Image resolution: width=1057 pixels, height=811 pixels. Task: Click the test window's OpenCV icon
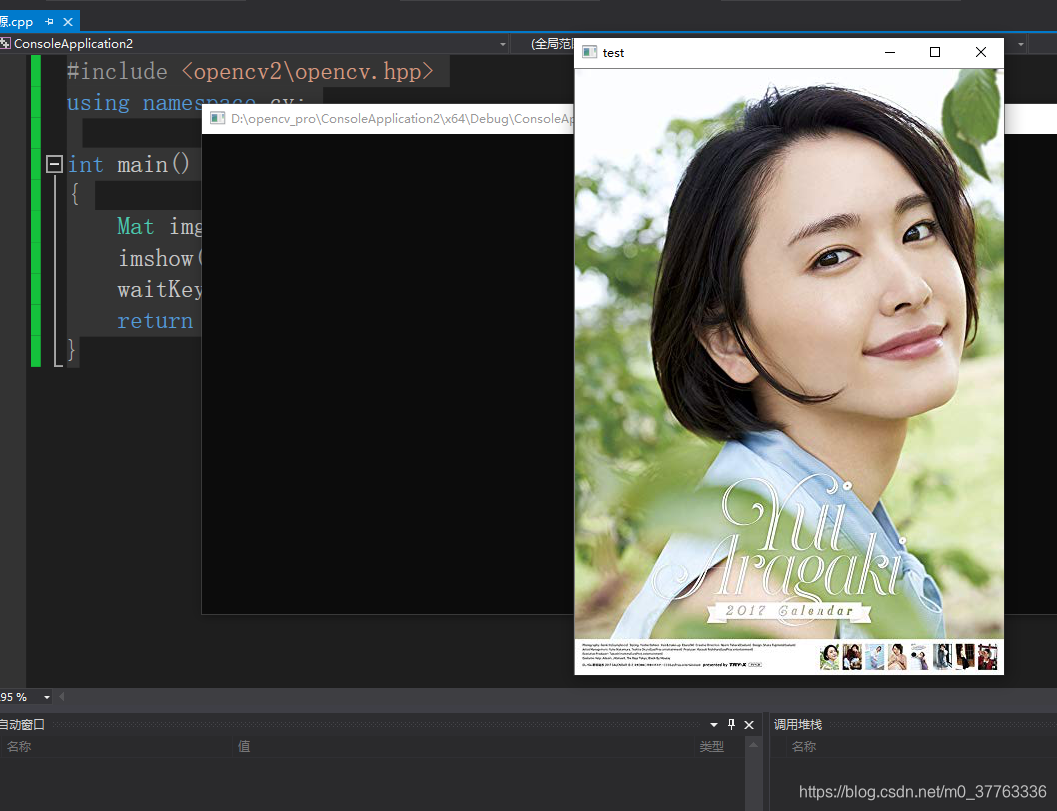pos(588,51)
